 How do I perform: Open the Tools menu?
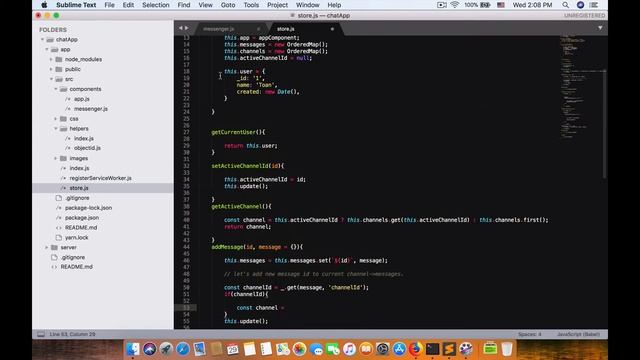click(x=251, y=5)
